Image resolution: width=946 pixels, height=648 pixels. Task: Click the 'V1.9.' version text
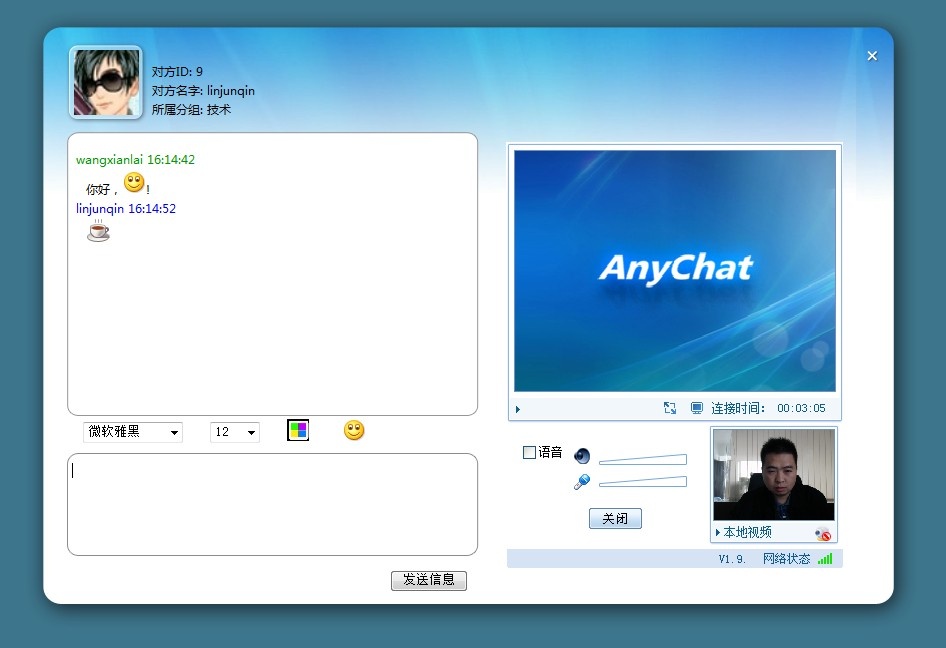point(732,559)
